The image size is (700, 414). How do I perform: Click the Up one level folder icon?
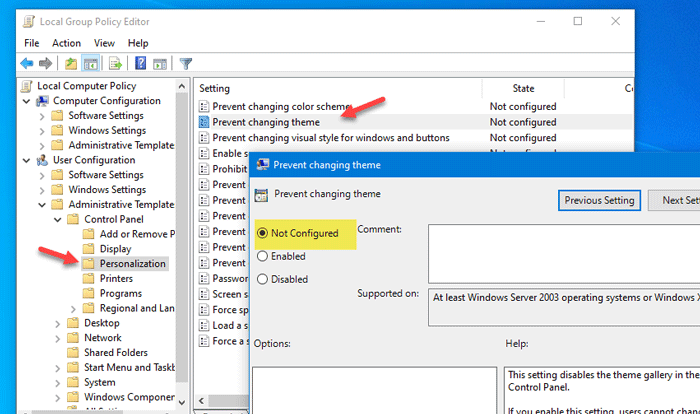pos(71,64)
